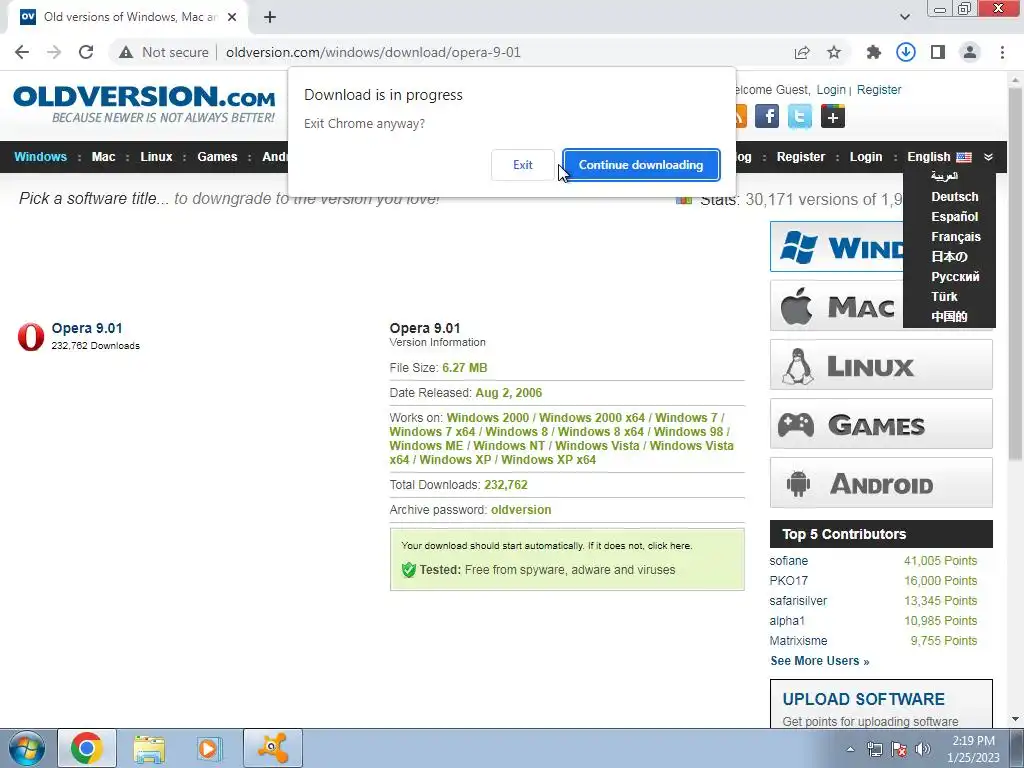
Task: Open Mac in the navigation bar
Action: coord(103,157)
